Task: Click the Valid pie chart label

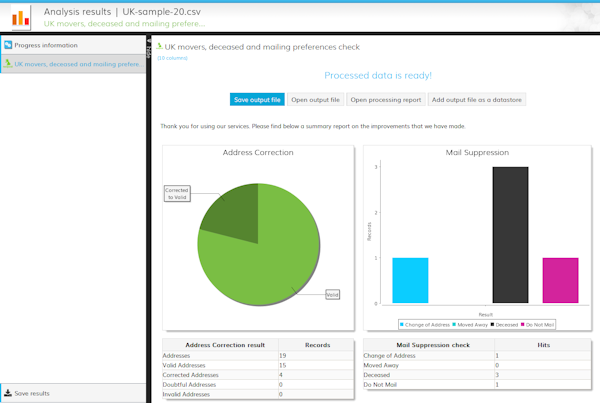Action: tap(332, 295)
